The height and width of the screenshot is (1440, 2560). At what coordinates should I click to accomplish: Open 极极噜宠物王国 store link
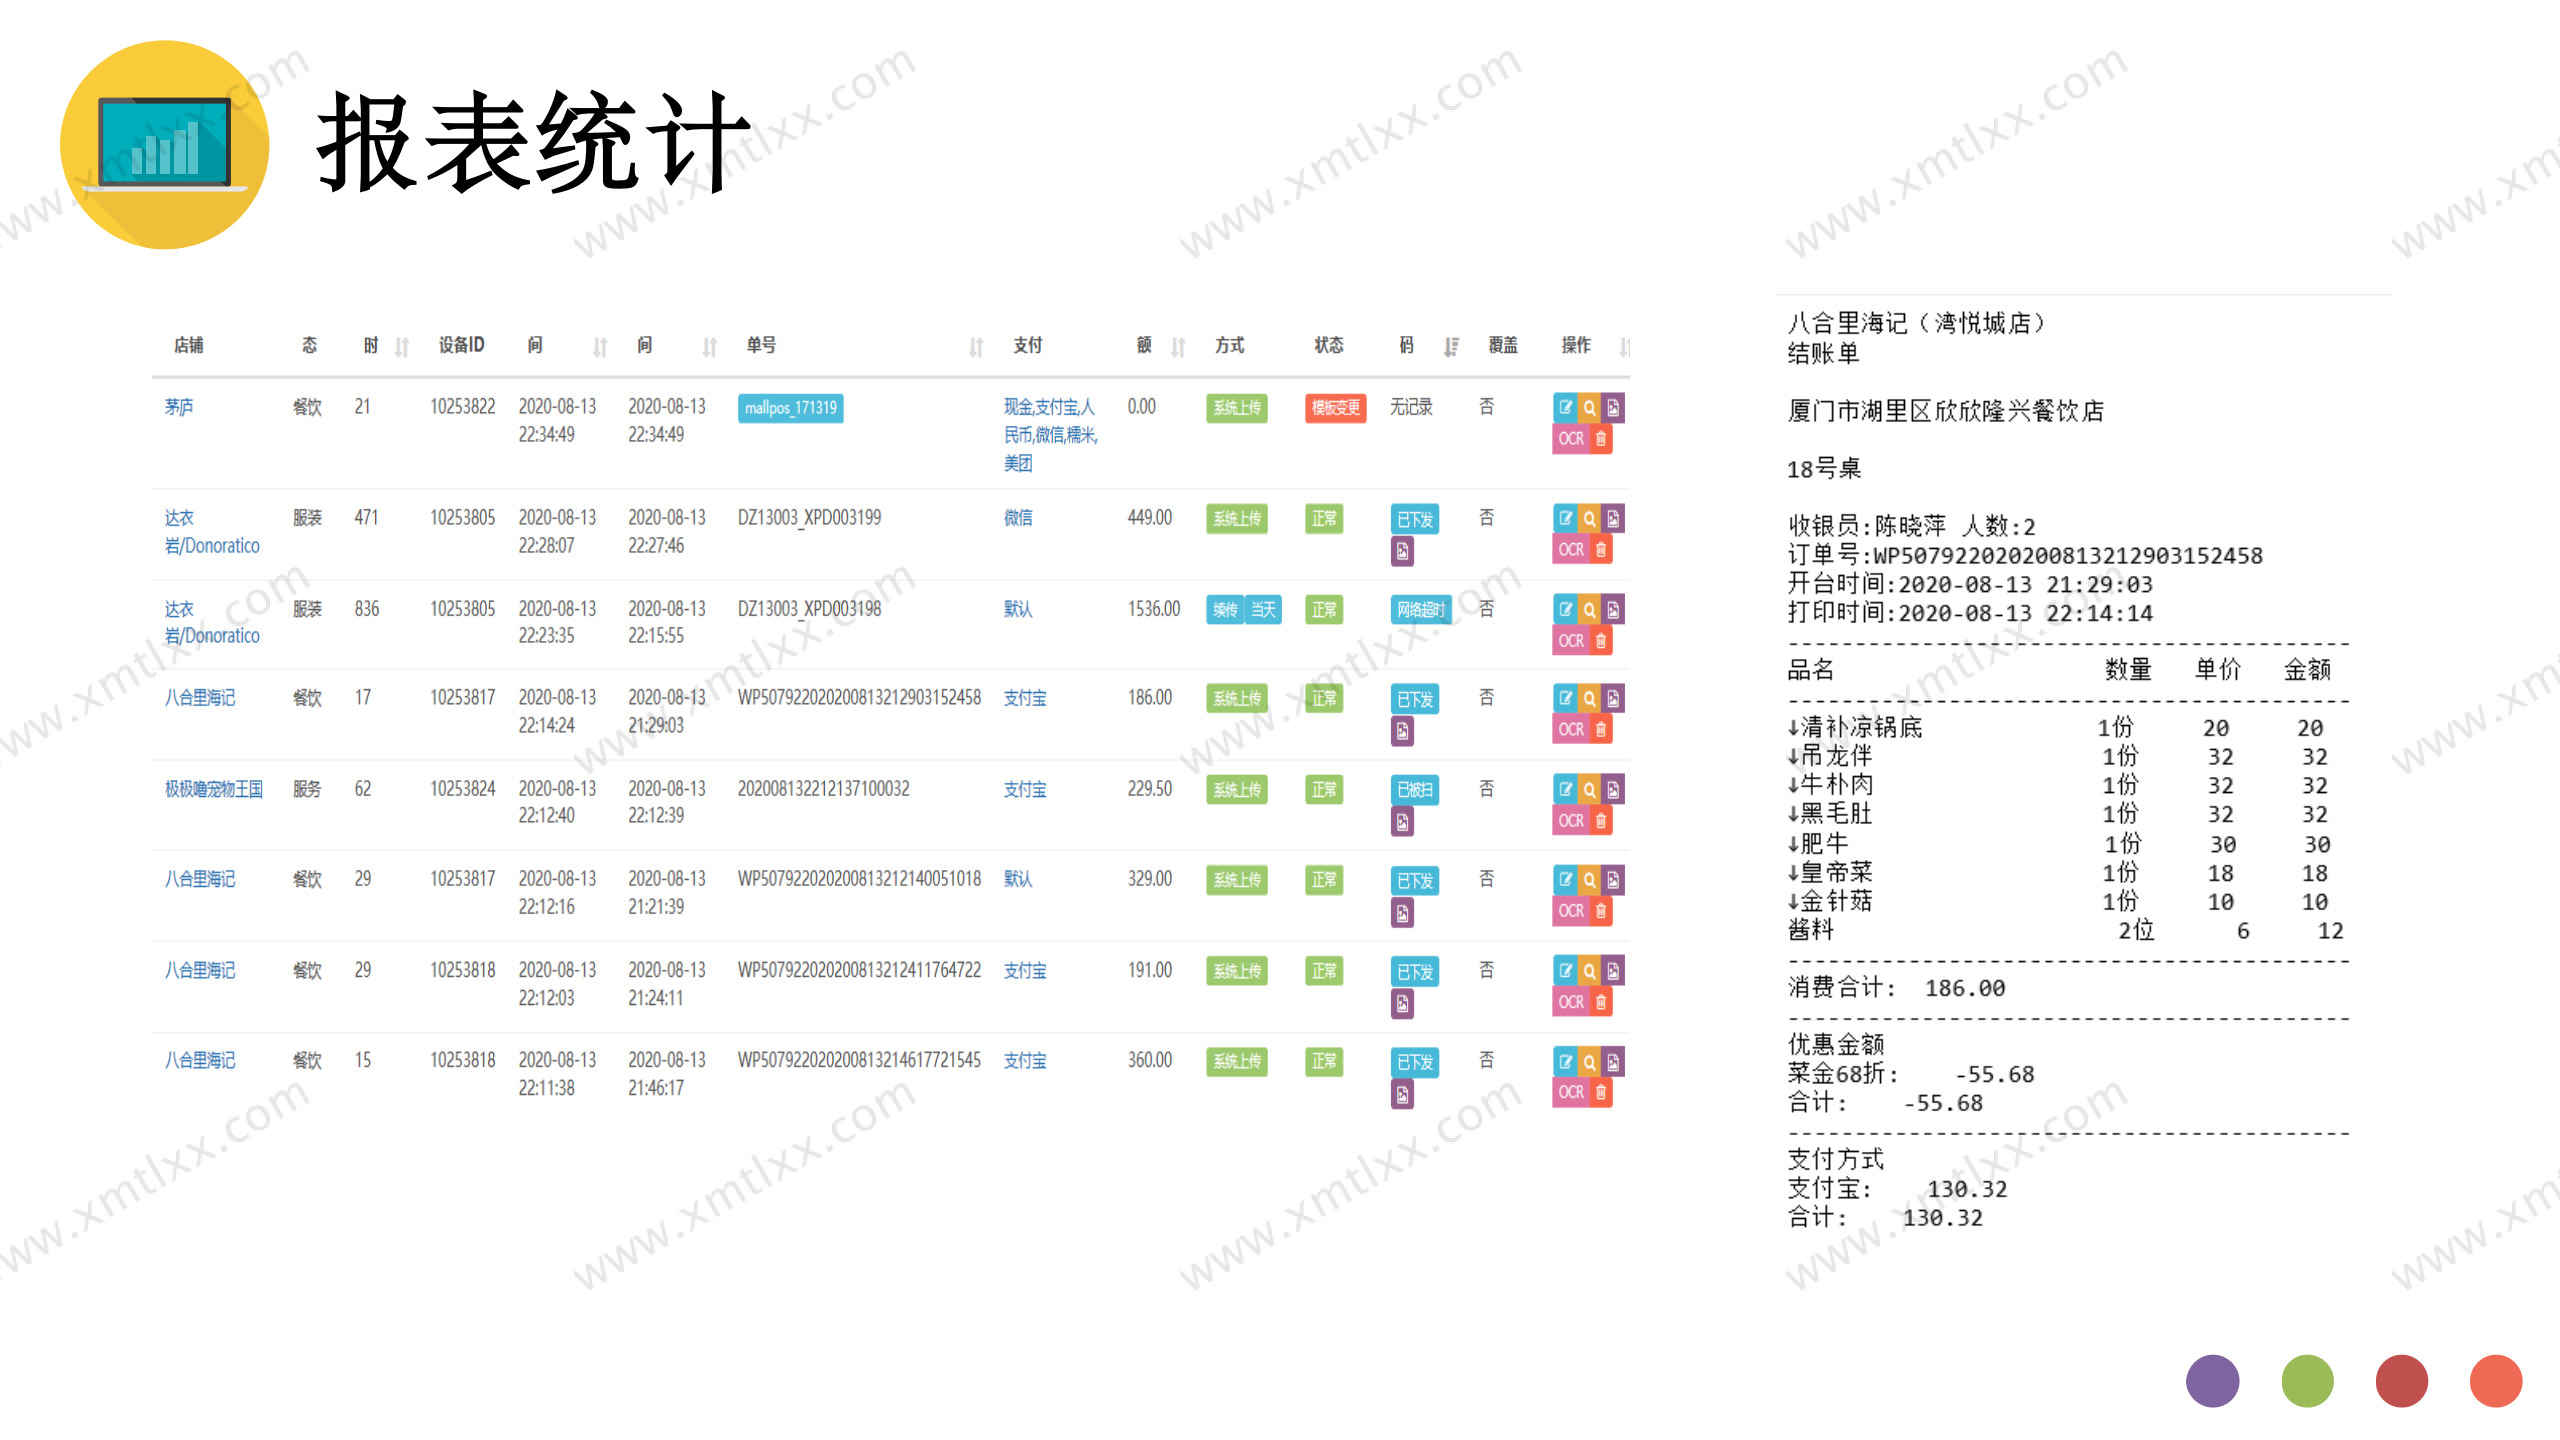(x=214, y=789)
